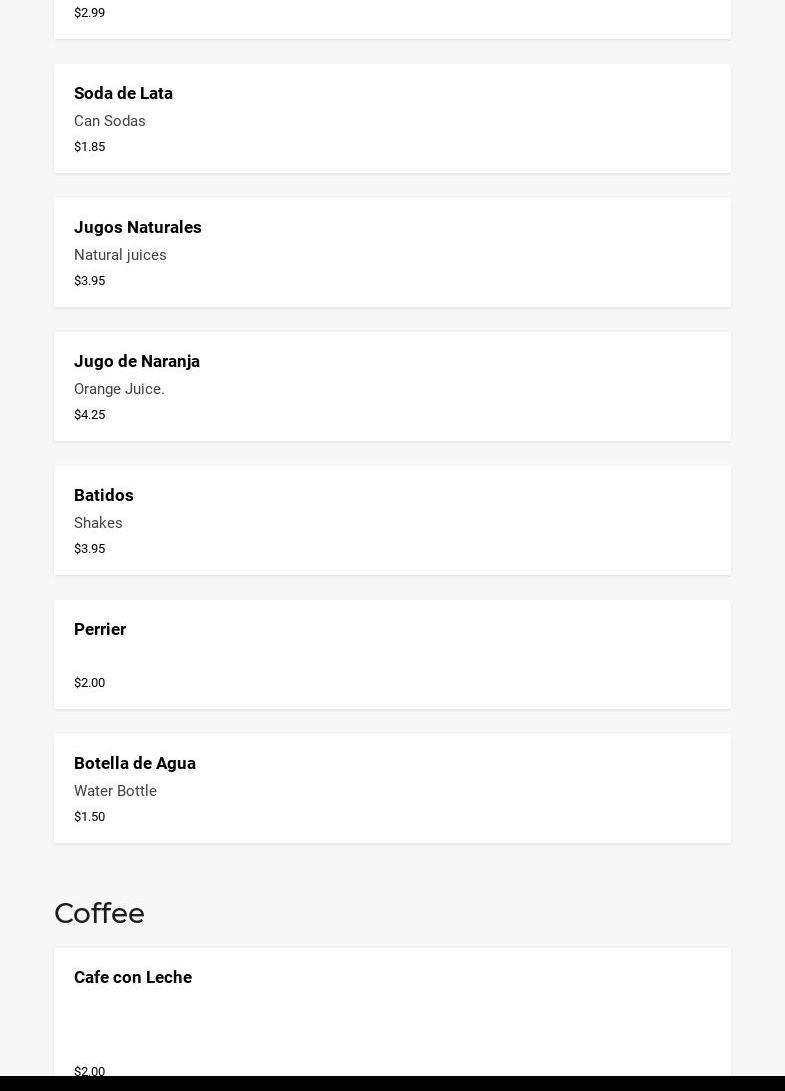Open the Soda de Lata menu item
The width and height of the screenshot is (785, 1091).
pyautogui.click(x=123, y=93)
